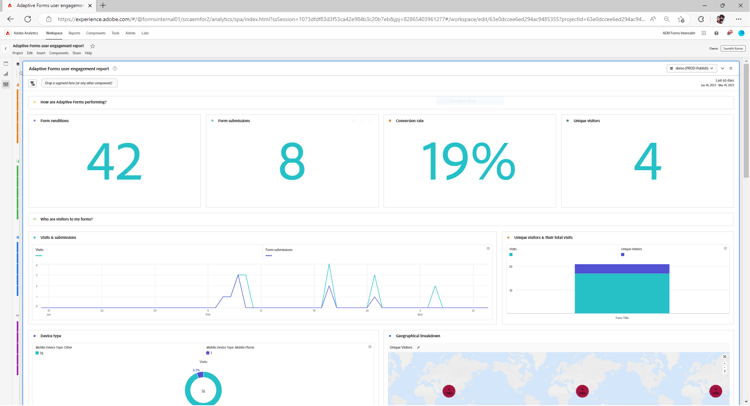750x406 pixels.
Task: Click the browser address bar
Action: [352, 19]
